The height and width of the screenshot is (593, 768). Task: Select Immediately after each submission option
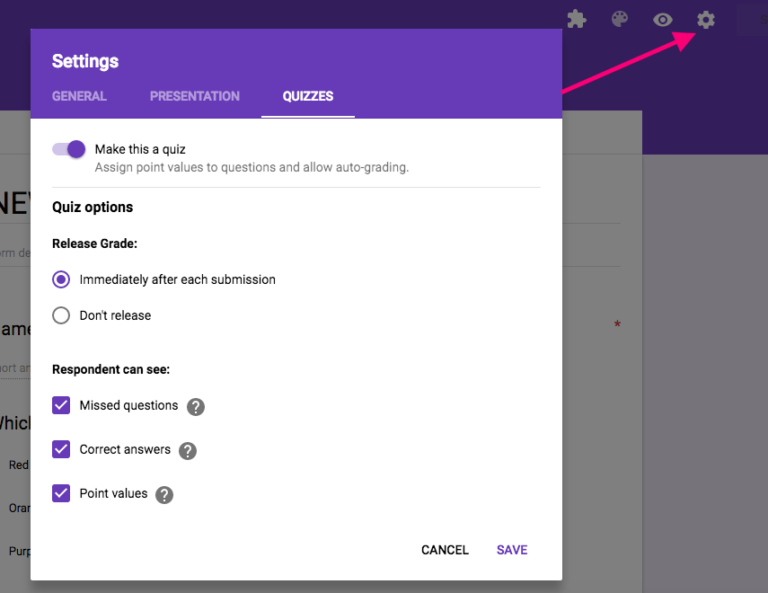61,280
